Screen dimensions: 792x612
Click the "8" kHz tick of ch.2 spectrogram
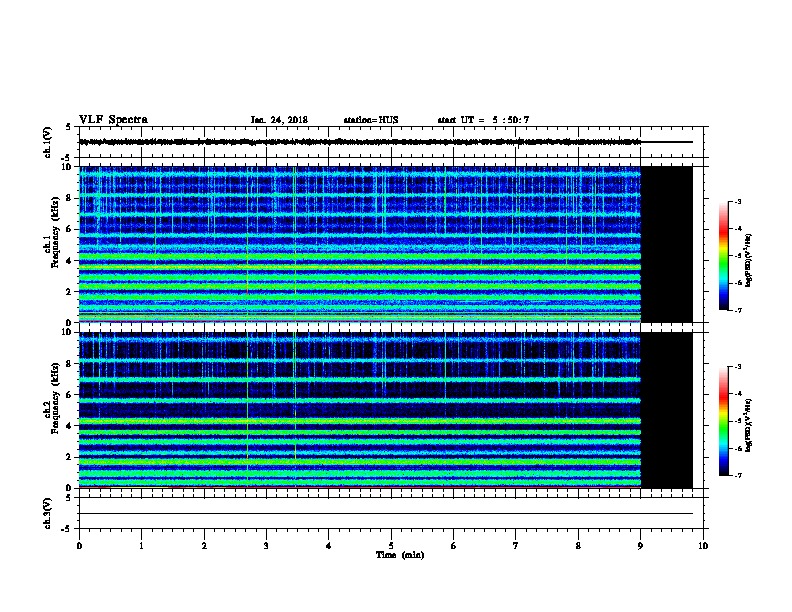coord(69,364)
